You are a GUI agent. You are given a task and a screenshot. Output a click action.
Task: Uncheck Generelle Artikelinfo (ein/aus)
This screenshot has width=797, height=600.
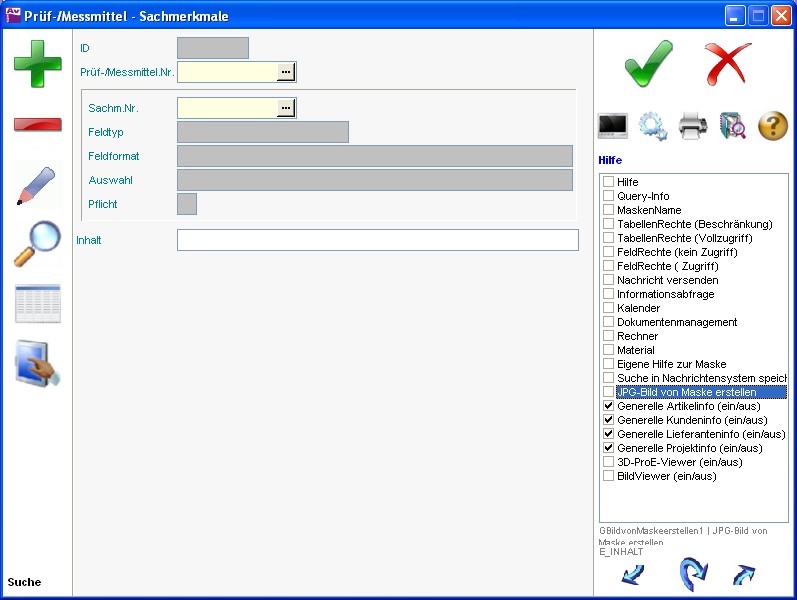tap(608, 407)
